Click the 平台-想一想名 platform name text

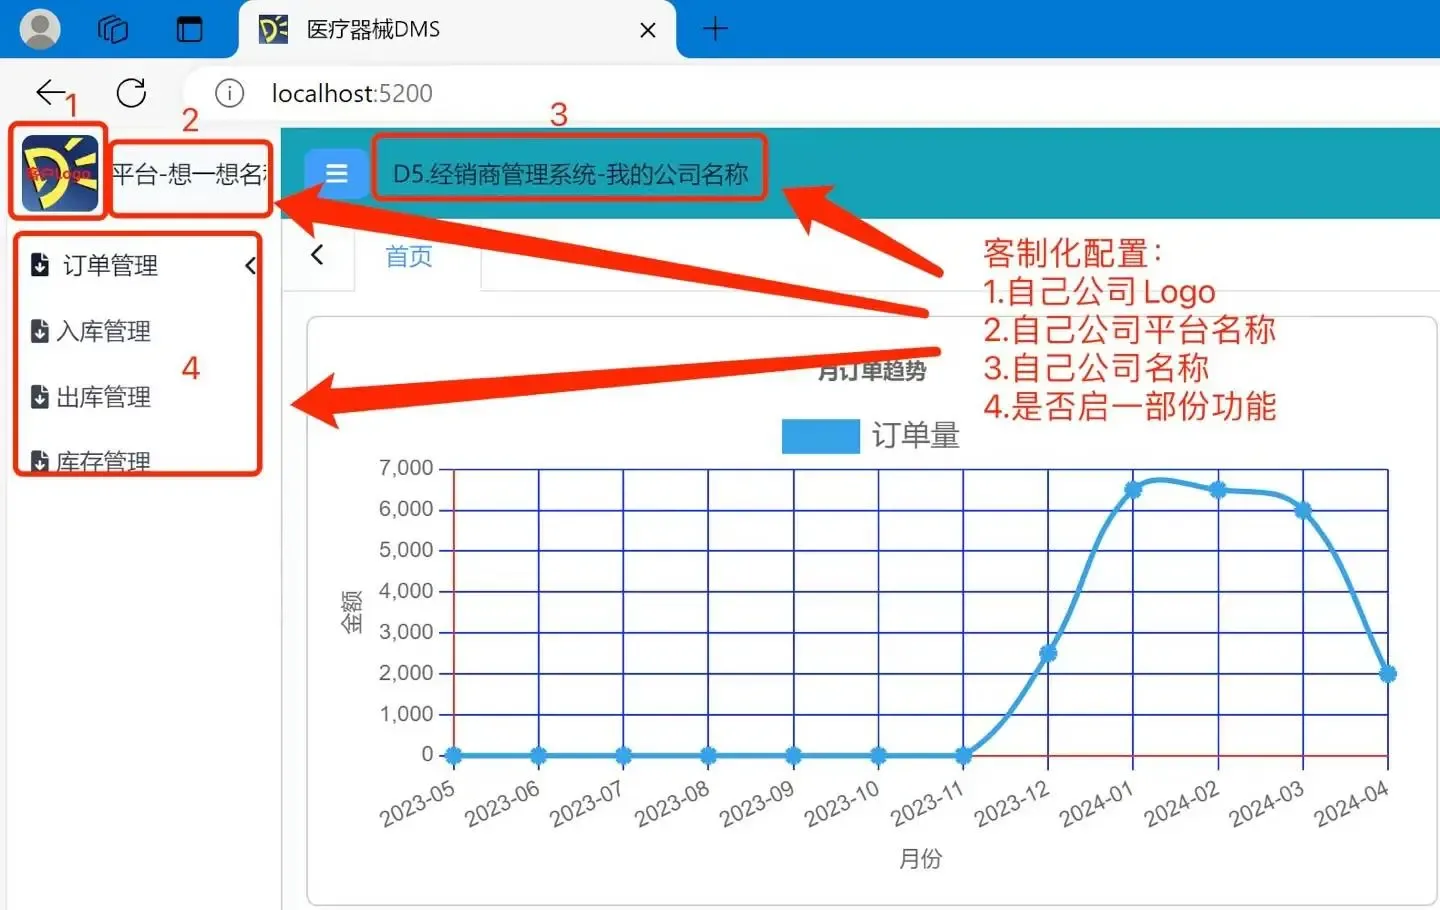pos(189,175)
